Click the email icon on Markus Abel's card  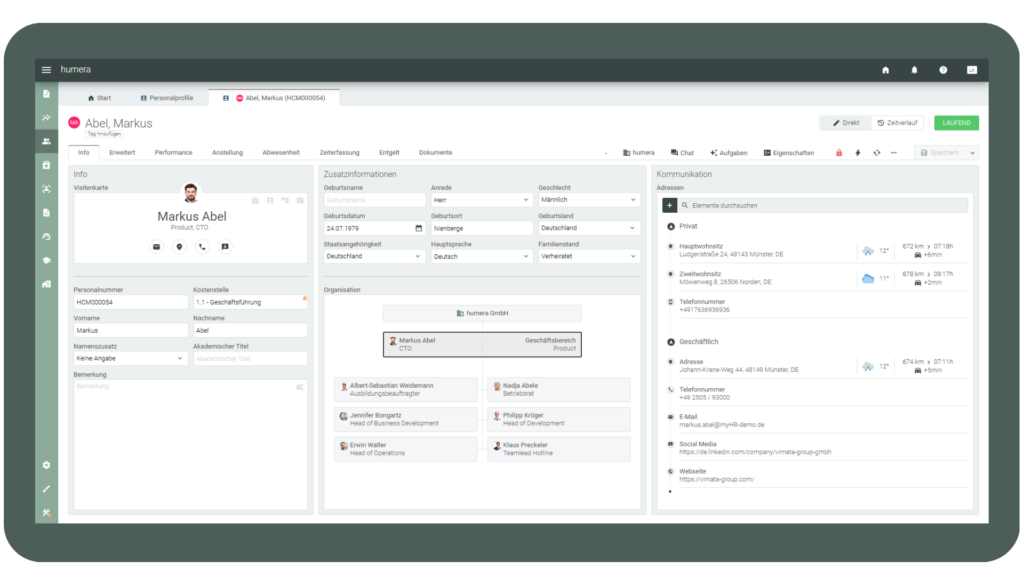[x=156, y=246]
